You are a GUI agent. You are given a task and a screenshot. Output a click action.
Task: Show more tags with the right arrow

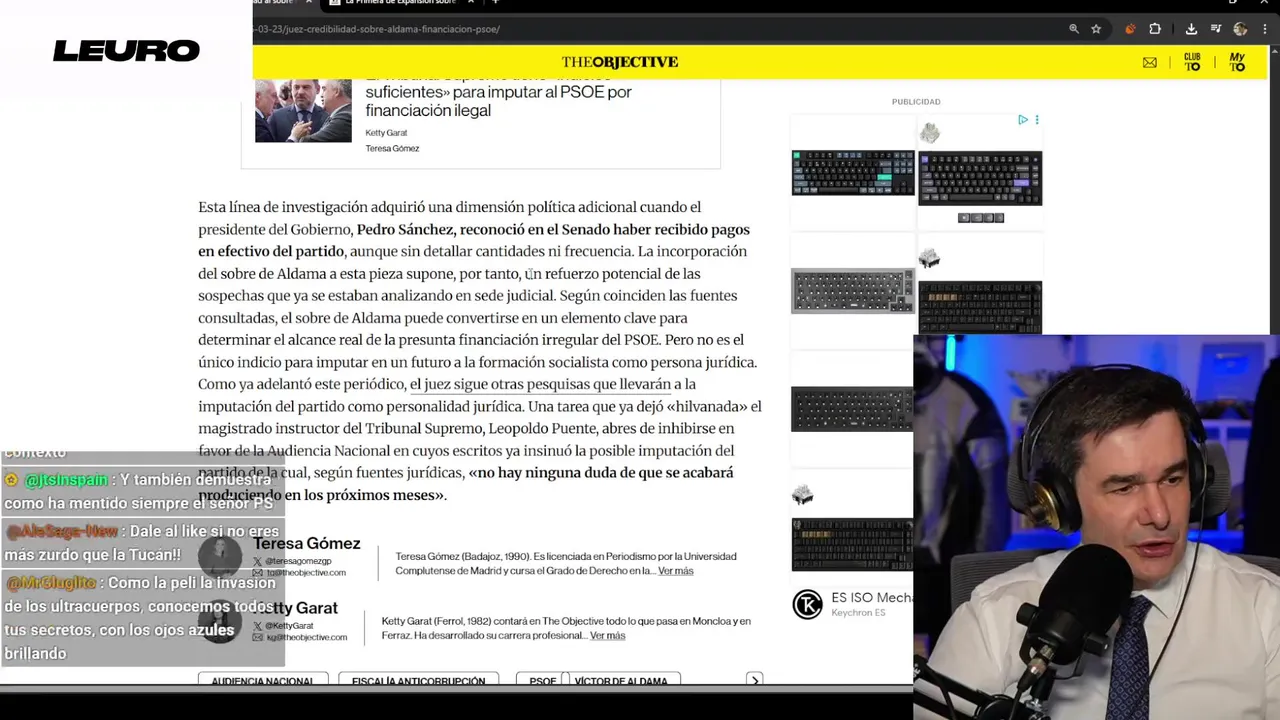[x=755, y=680]
